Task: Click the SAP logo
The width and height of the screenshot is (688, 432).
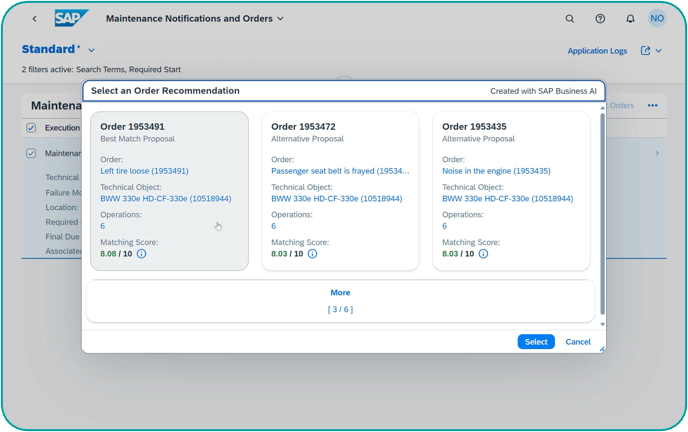Action: pos(71,18)
